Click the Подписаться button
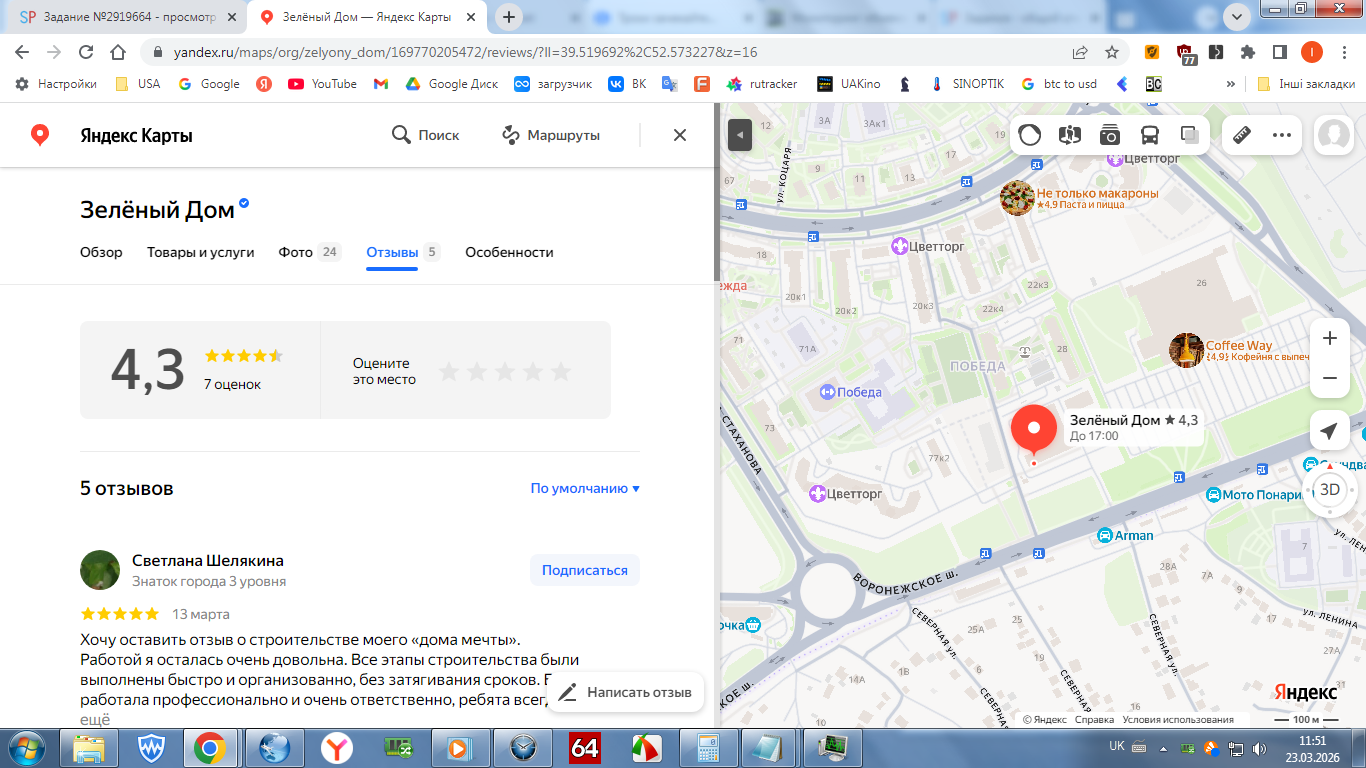The height and width of the screenshot is (768, 1366). [x=585, y=570]
